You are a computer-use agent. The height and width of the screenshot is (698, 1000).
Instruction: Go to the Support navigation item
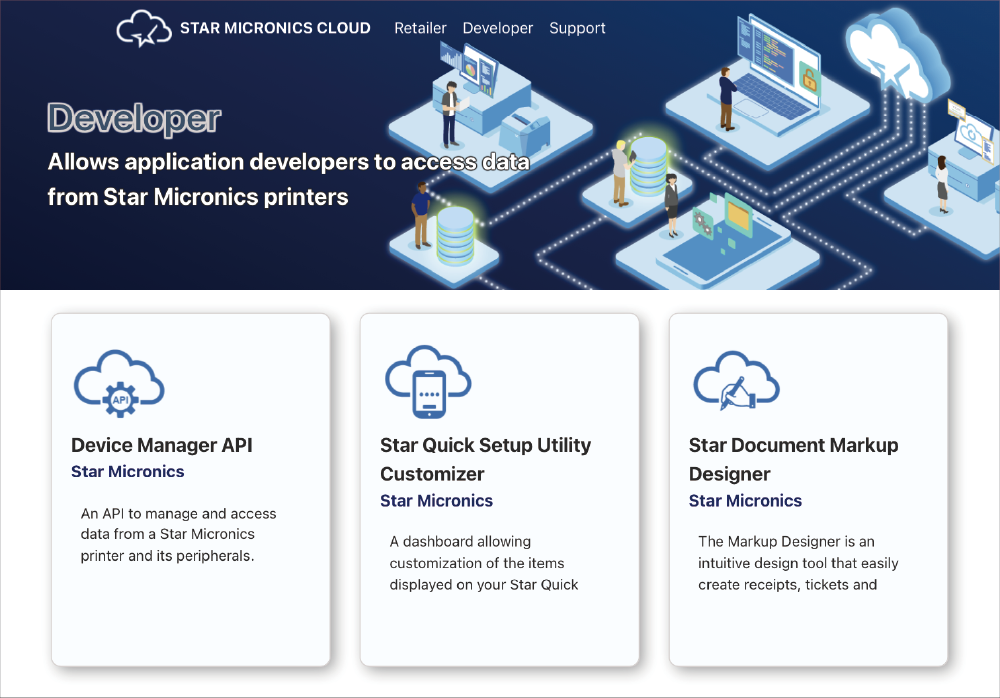(577, 28)
